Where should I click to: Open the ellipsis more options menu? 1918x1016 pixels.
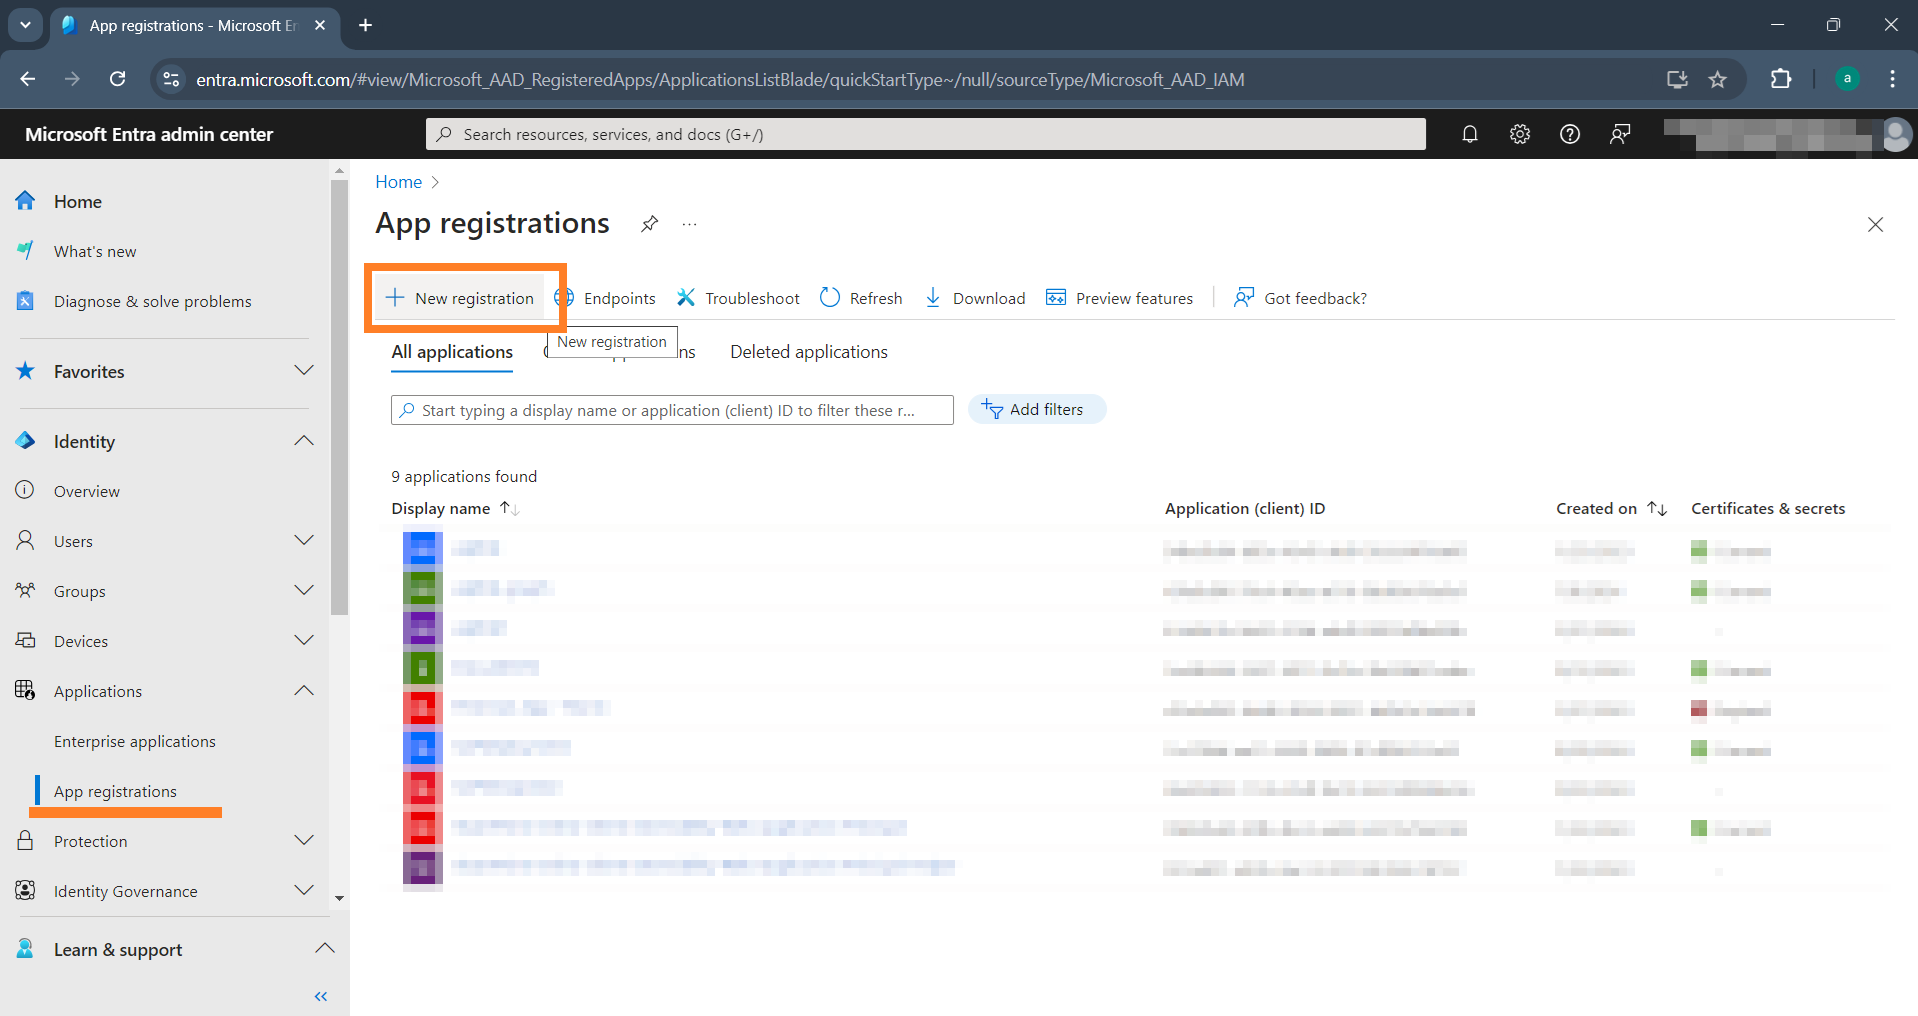click(x=690, y=224)
